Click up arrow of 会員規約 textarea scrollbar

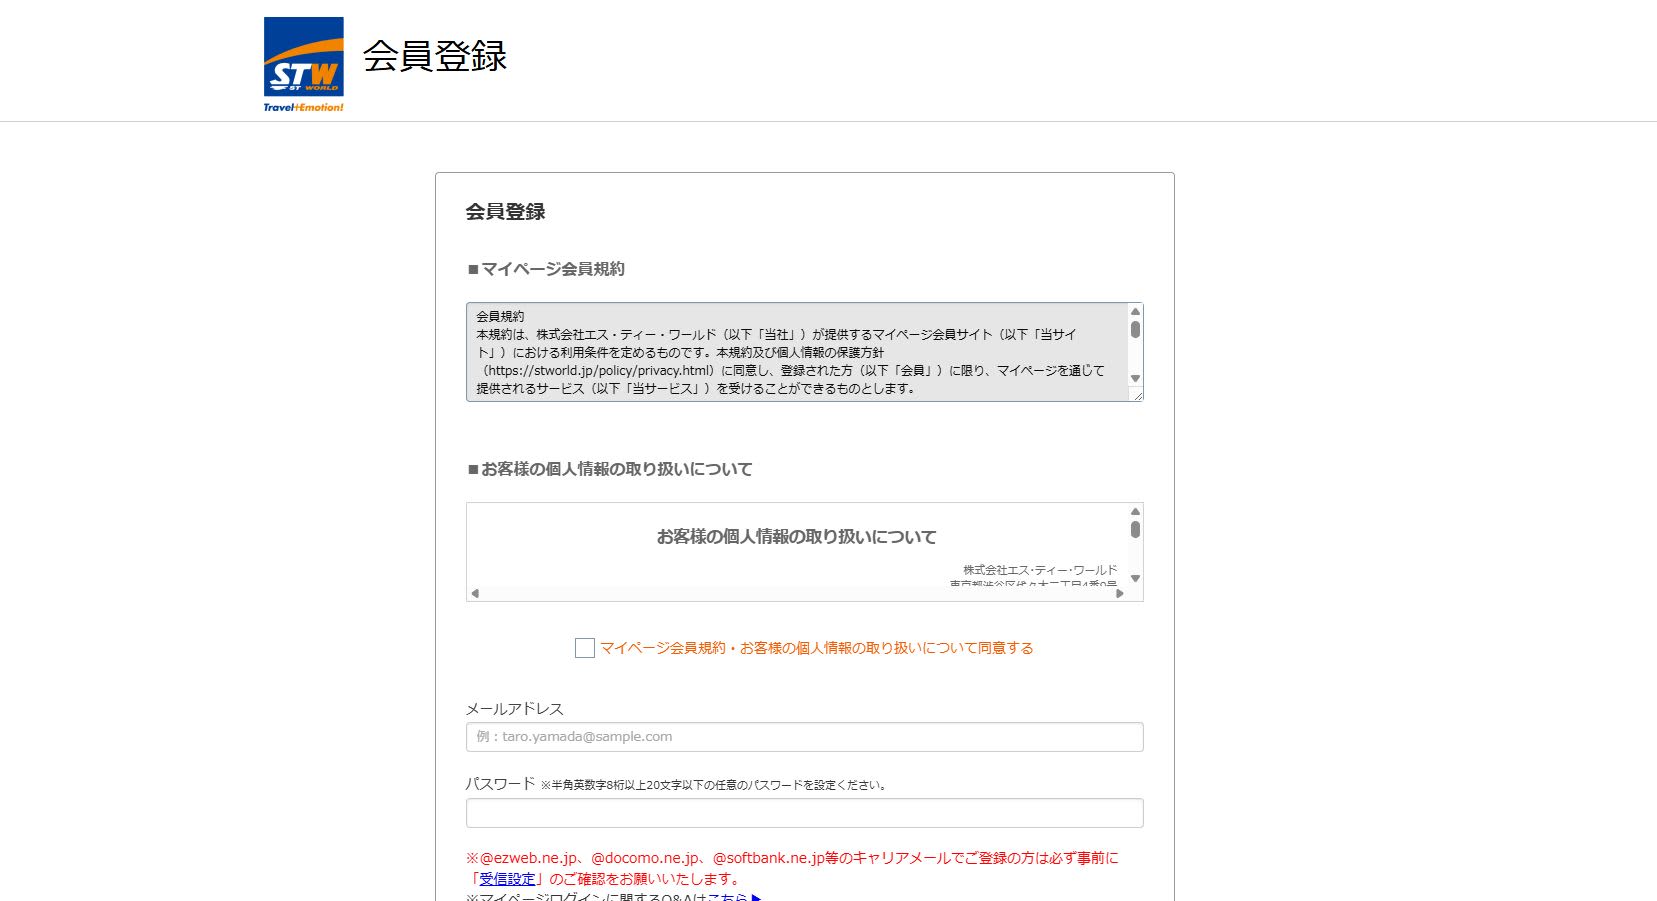click(1135, 311)
